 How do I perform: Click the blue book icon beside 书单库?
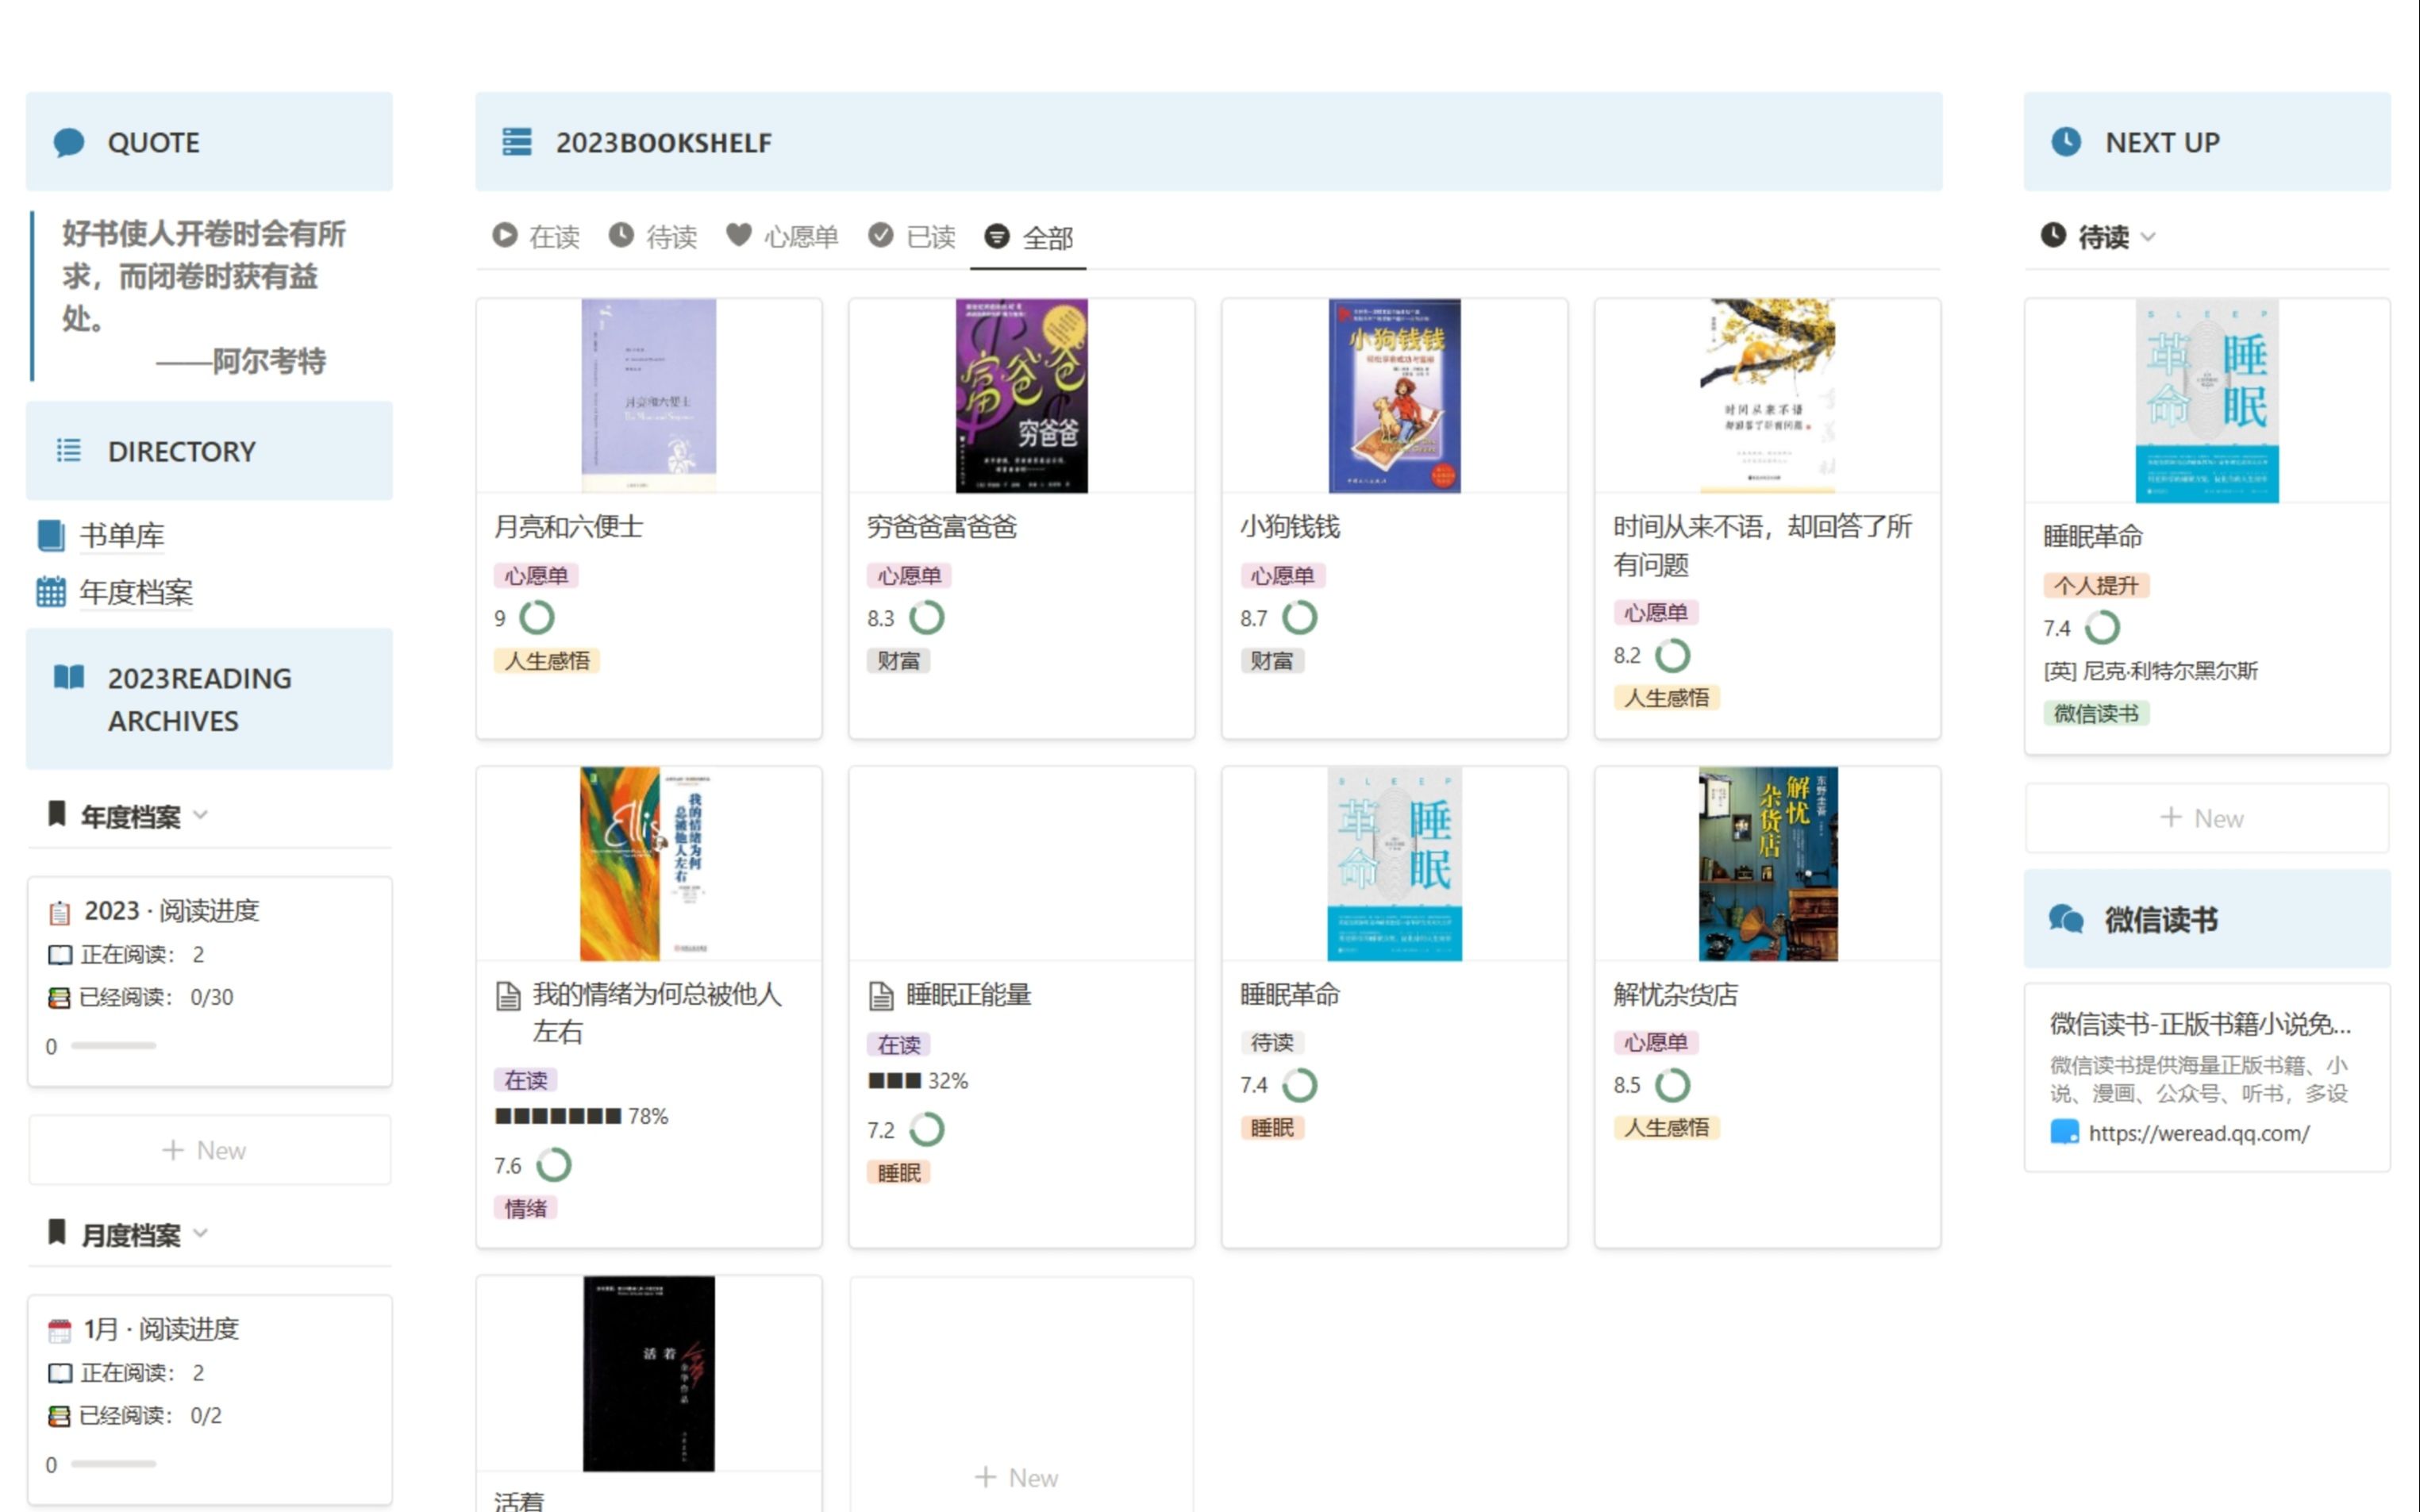coord(51,536)
